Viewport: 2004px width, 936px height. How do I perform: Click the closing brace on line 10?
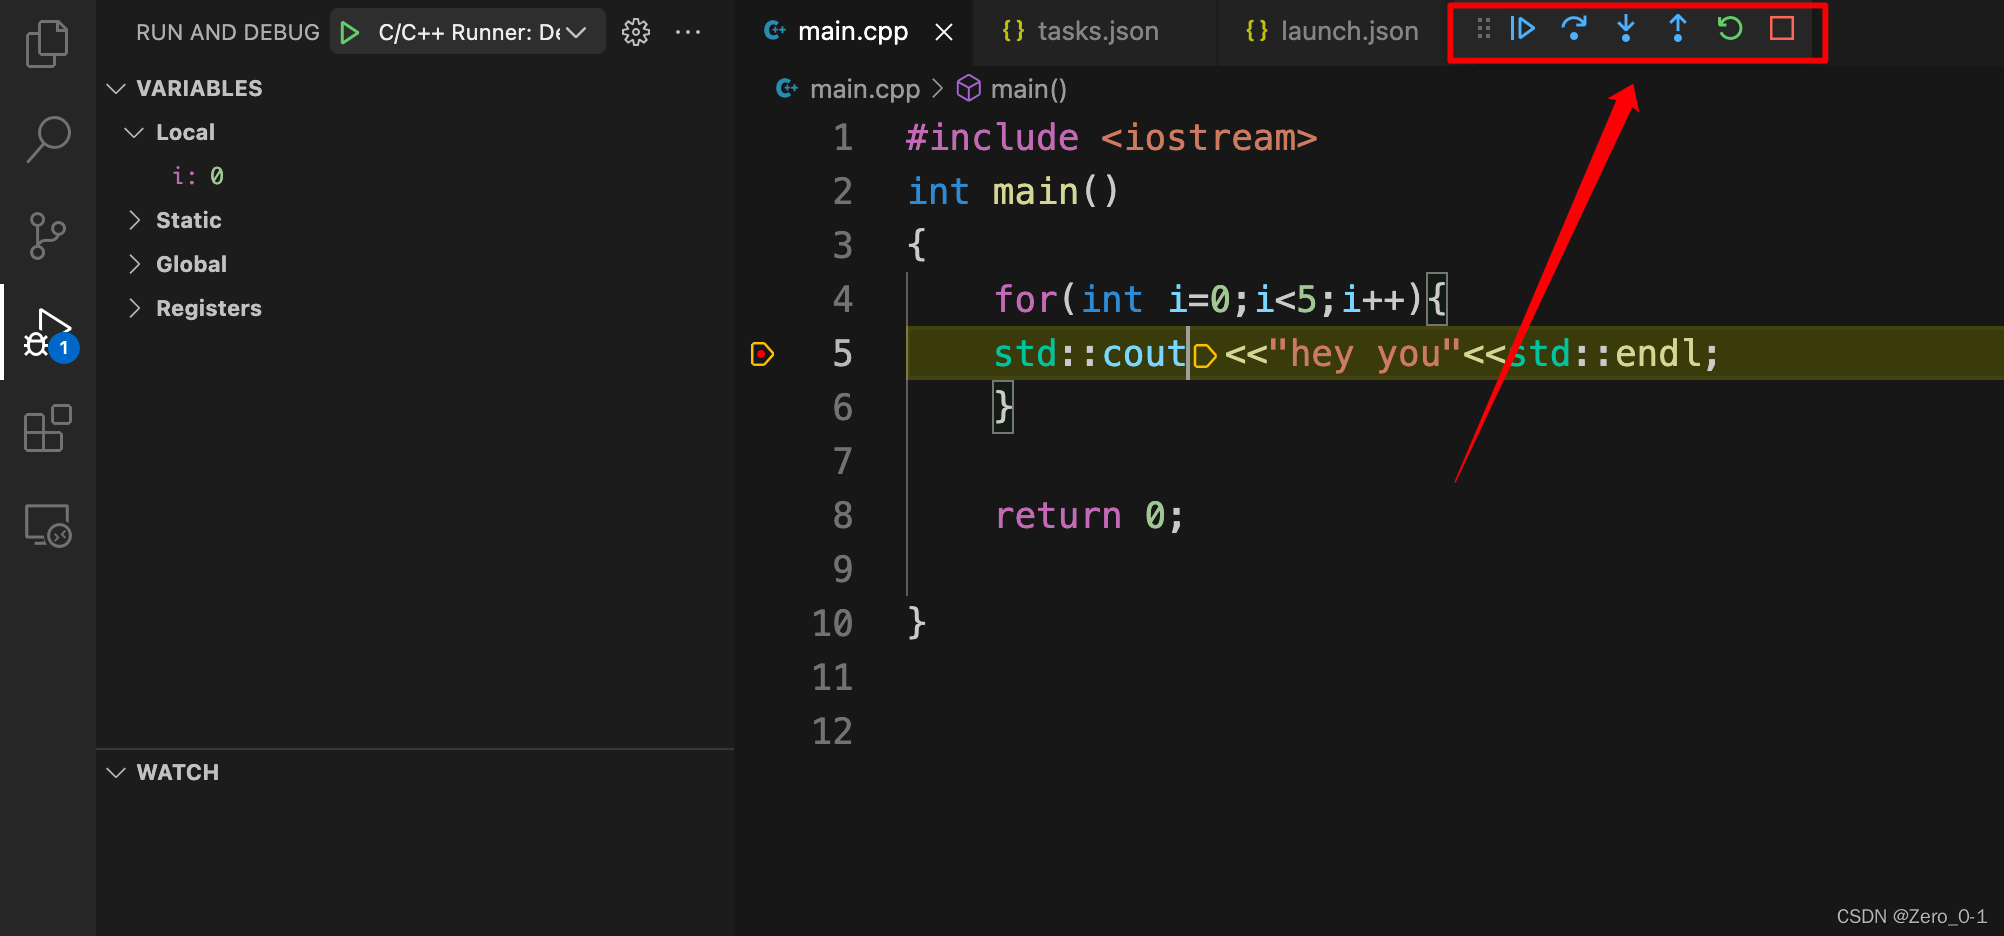pos(917,623)
